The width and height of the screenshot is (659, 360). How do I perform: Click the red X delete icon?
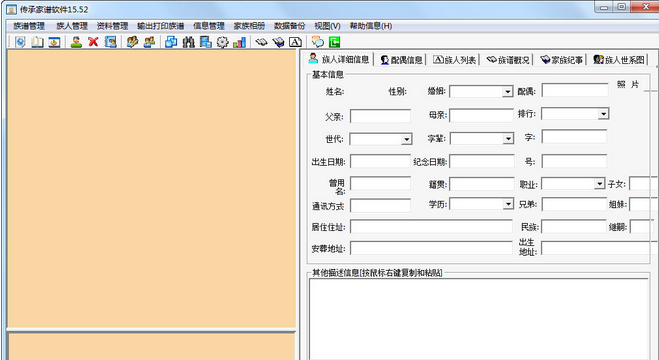[x=93, y=42]
